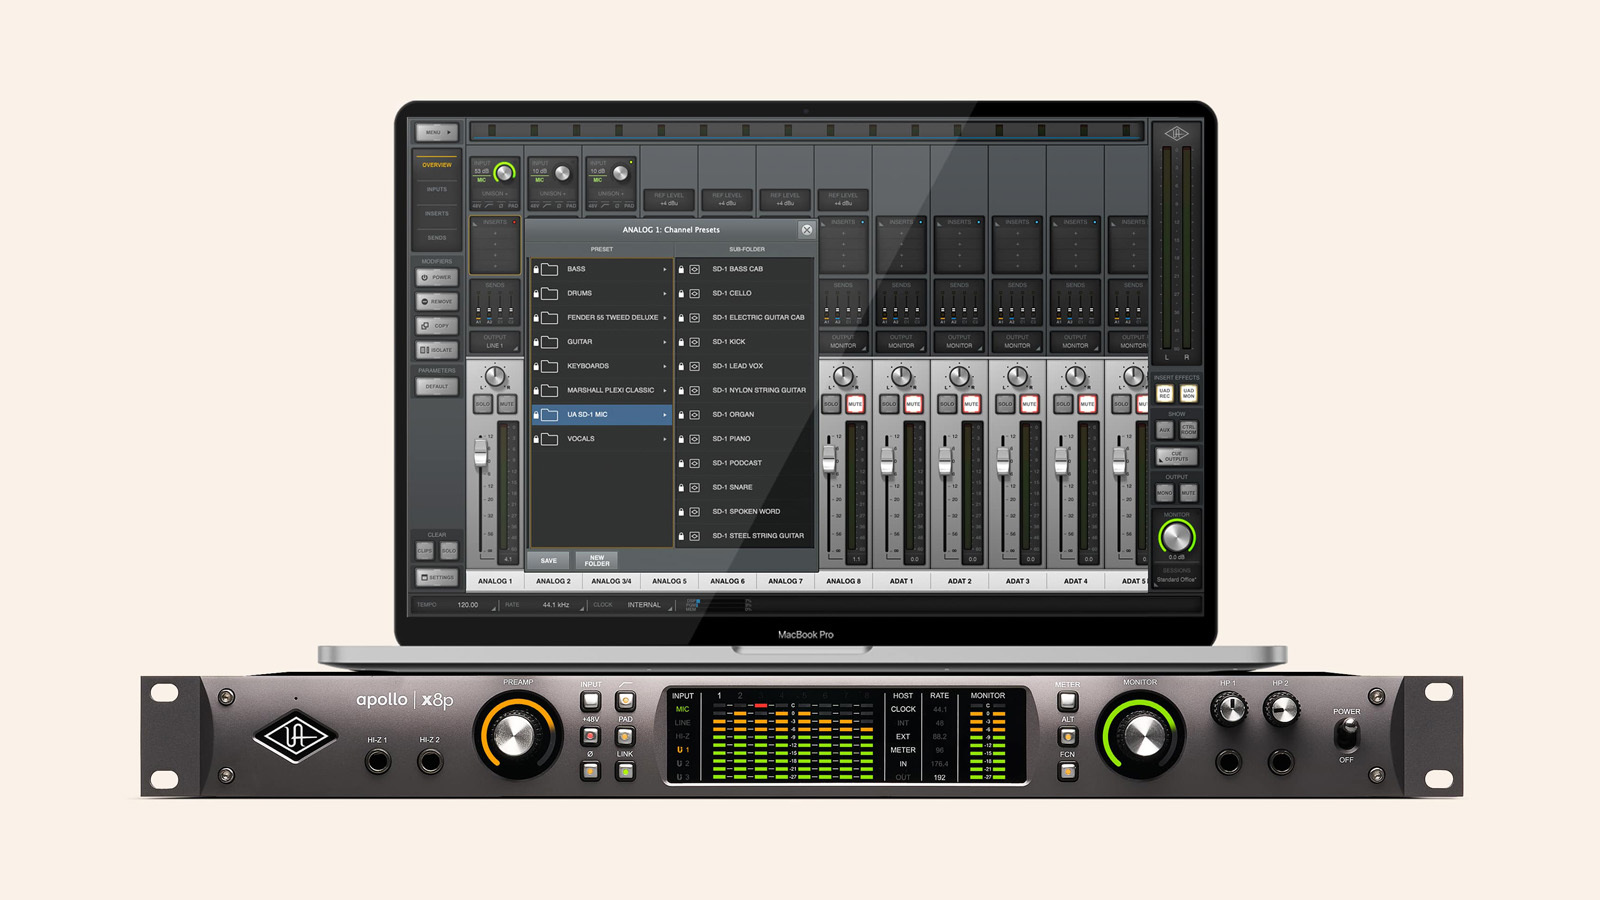Viewport: 1600px width, 900px height.
Task: Open the SETTINGS panel
Action: pos(437,577)
